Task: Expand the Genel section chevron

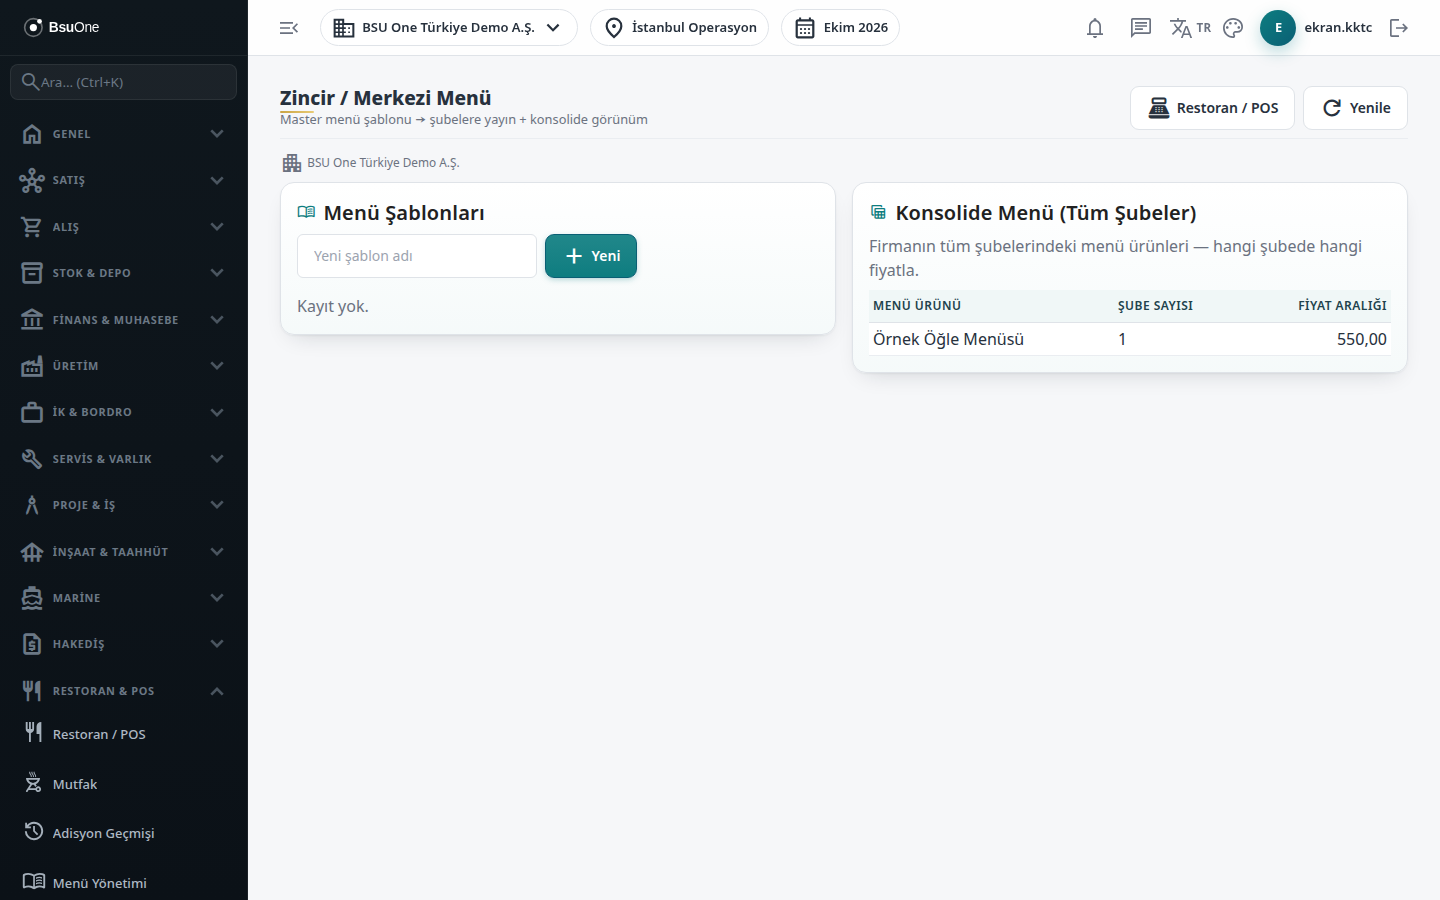Action: [x=217, y=134]
